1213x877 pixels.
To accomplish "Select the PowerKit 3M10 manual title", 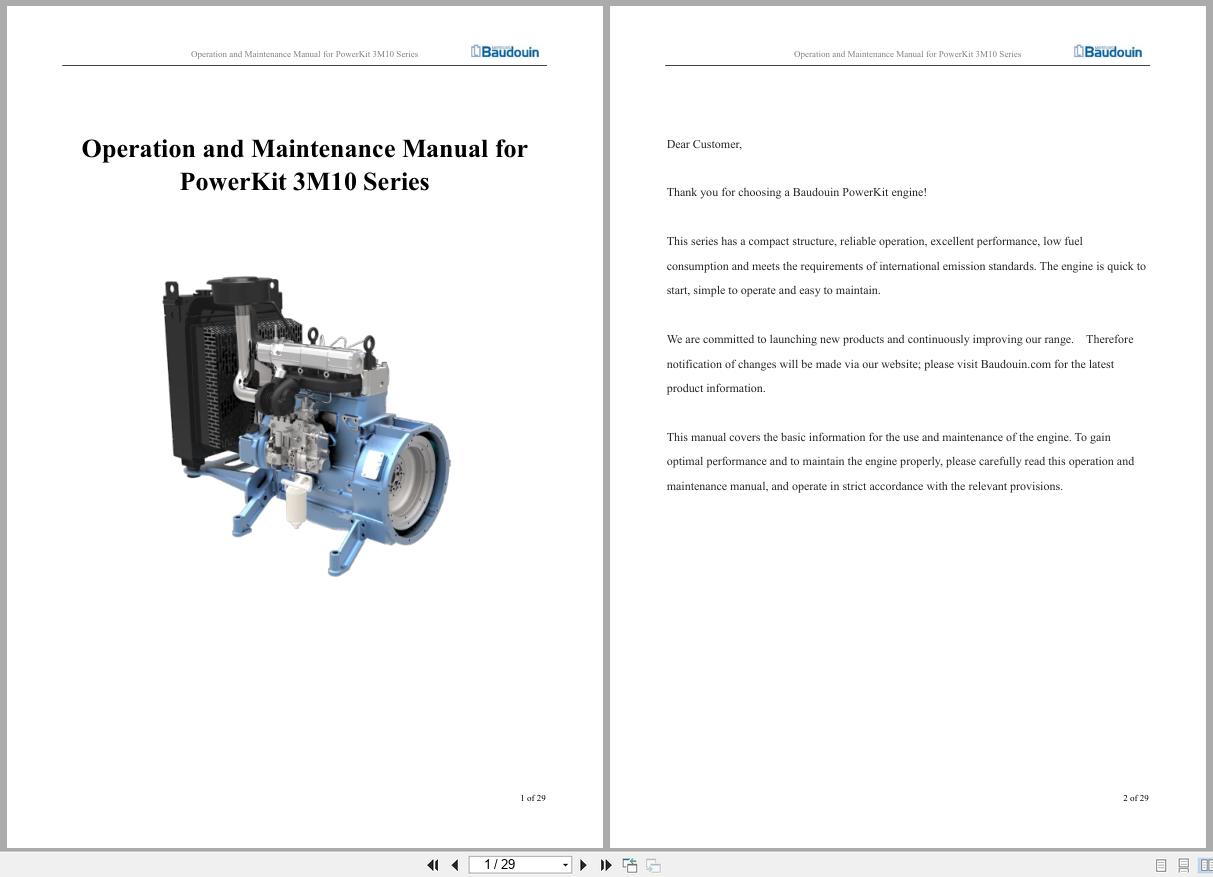I will pyautogui.click(x=304, y=165).
